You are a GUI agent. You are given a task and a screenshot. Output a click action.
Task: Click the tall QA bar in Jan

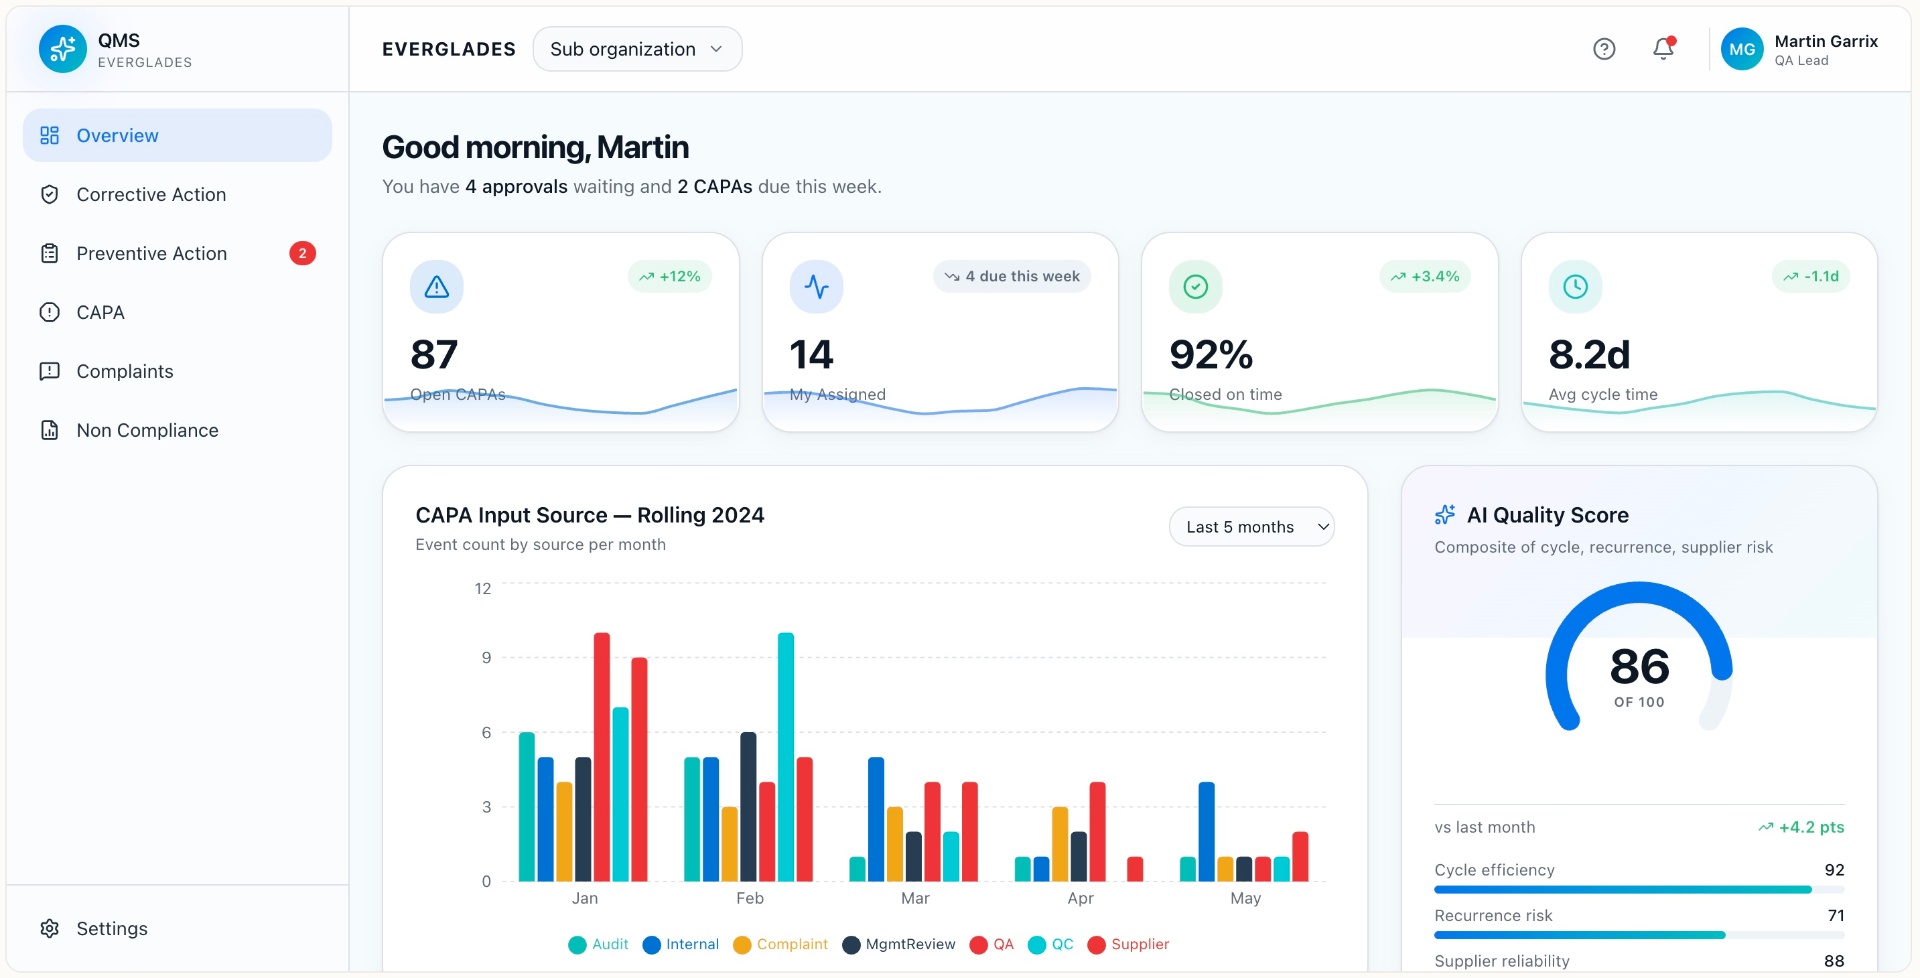click(602, 757)
